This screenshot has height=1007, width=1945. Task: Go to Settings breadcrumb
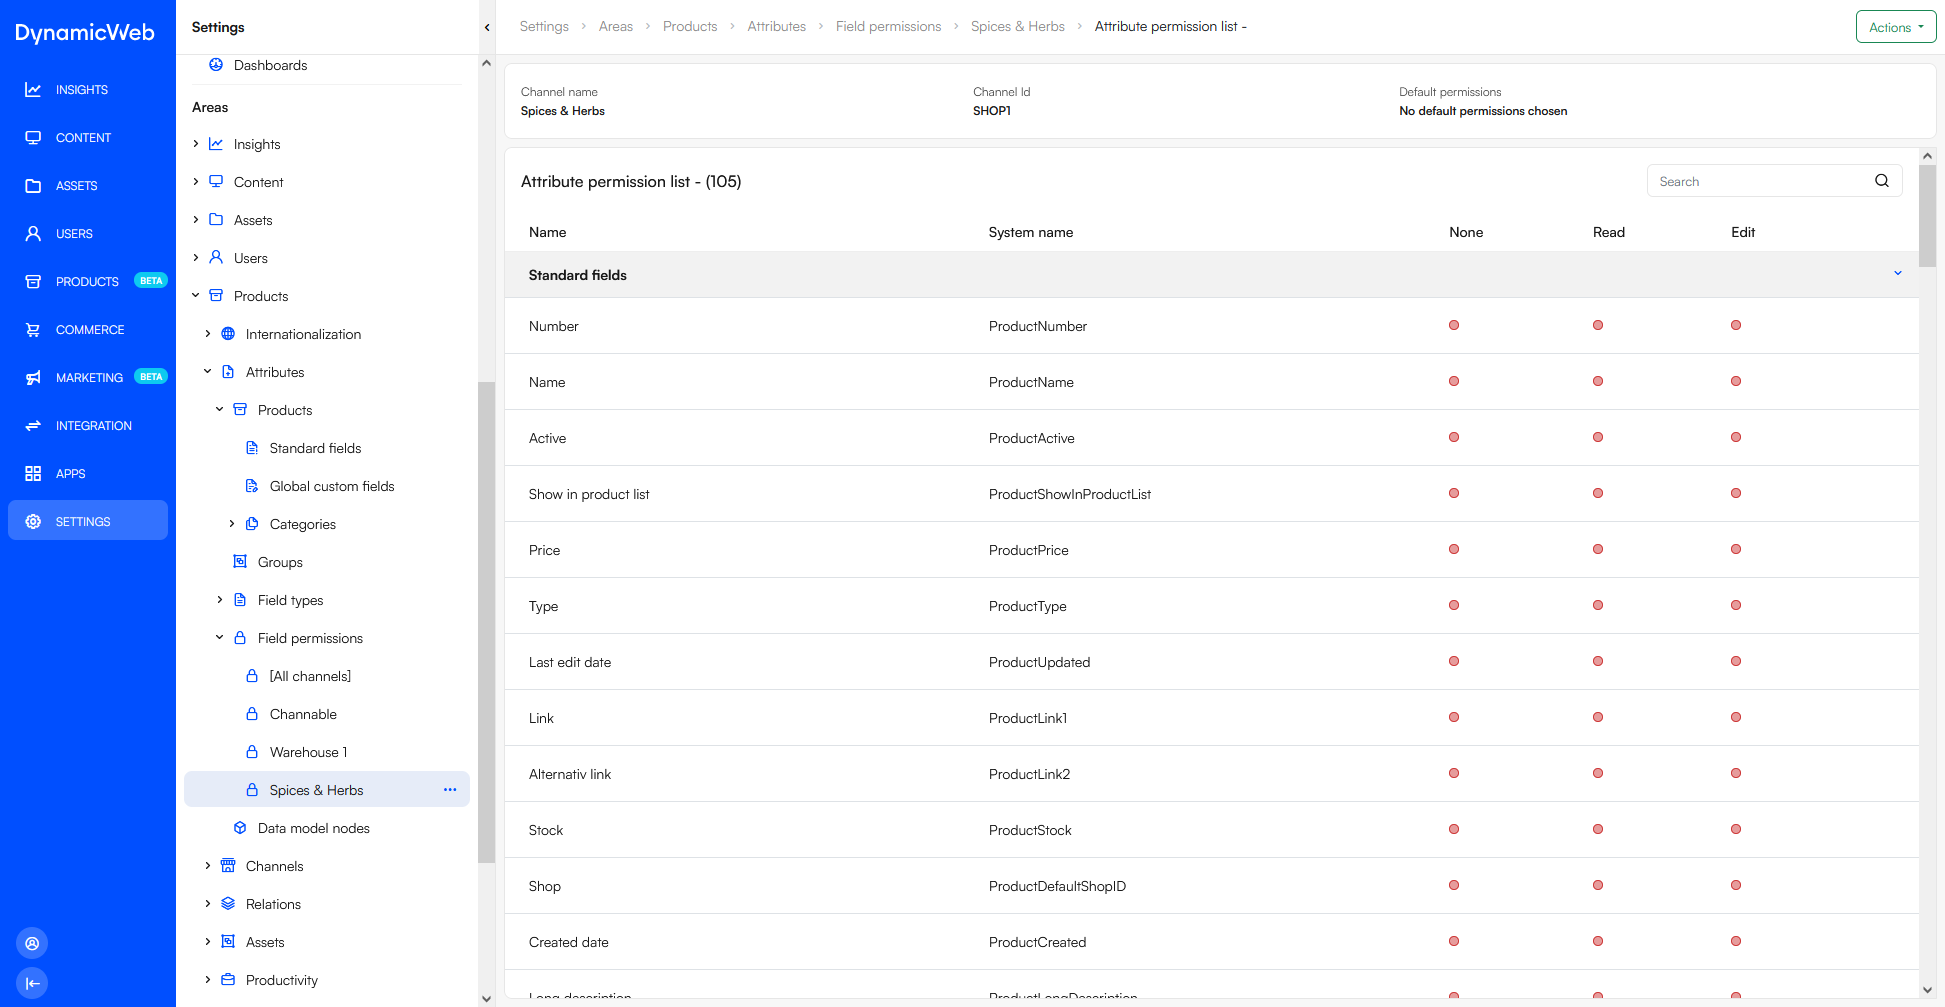[x=544, y=27]
